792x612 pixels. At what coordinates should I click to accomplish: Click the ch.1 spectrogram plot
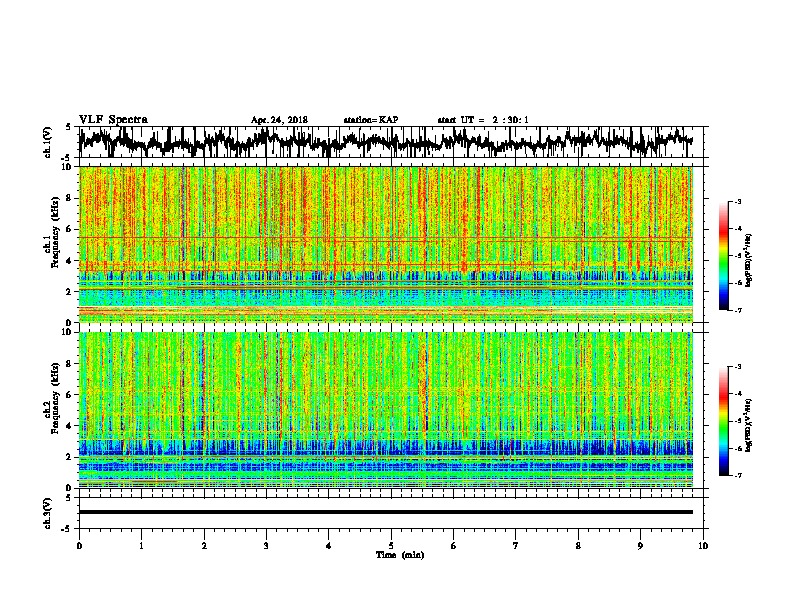coord(386,244)
